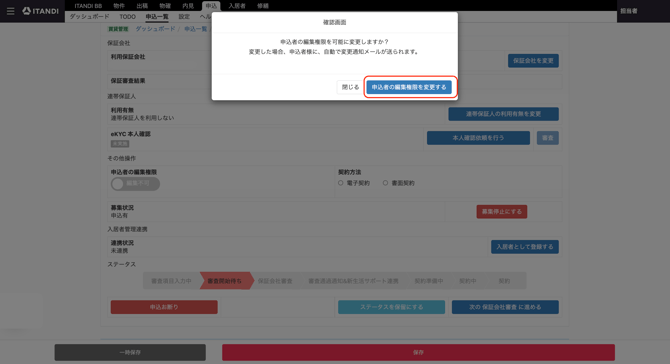Click the 審査 button beside eKYC
The height and width of the screenshot is (364, 670).
coord(547,138)
